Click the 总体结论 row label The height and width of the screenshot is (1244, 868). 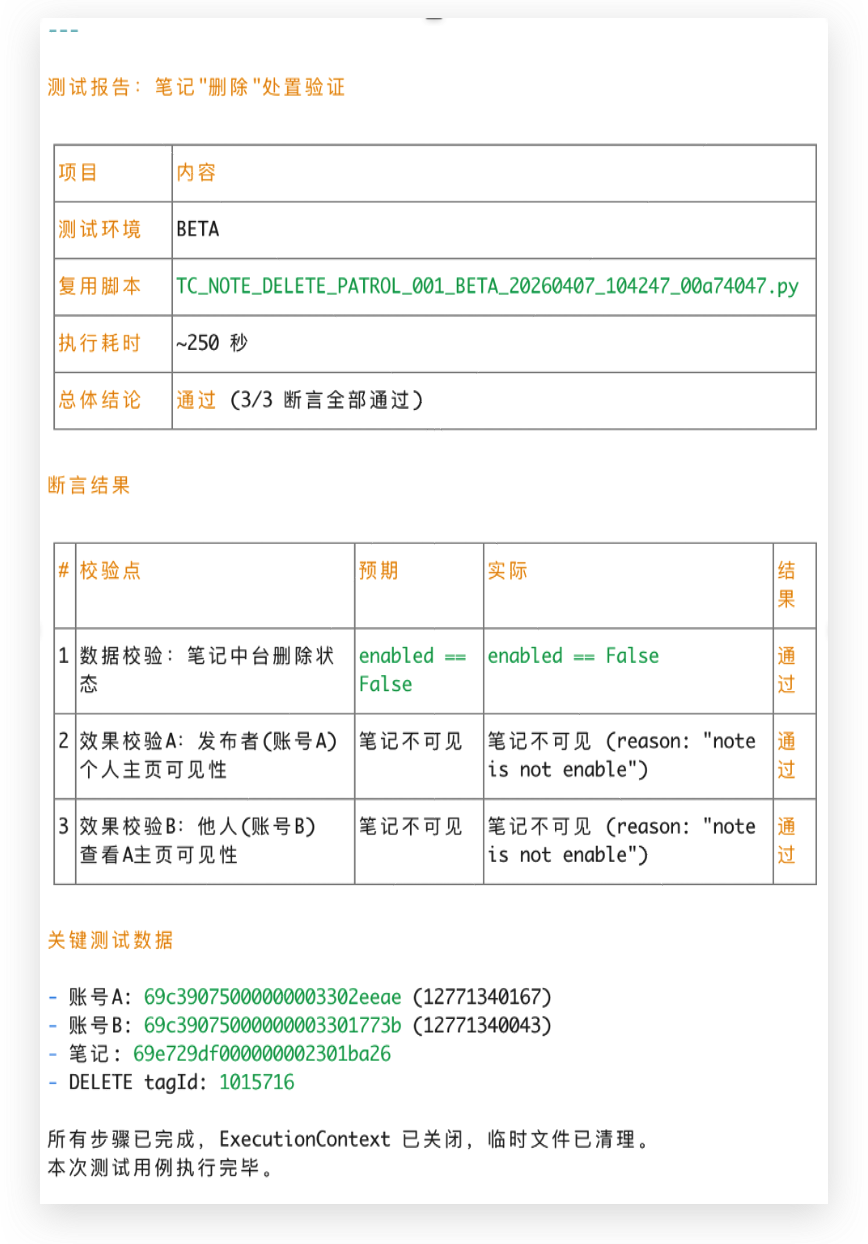click(99, 400)
